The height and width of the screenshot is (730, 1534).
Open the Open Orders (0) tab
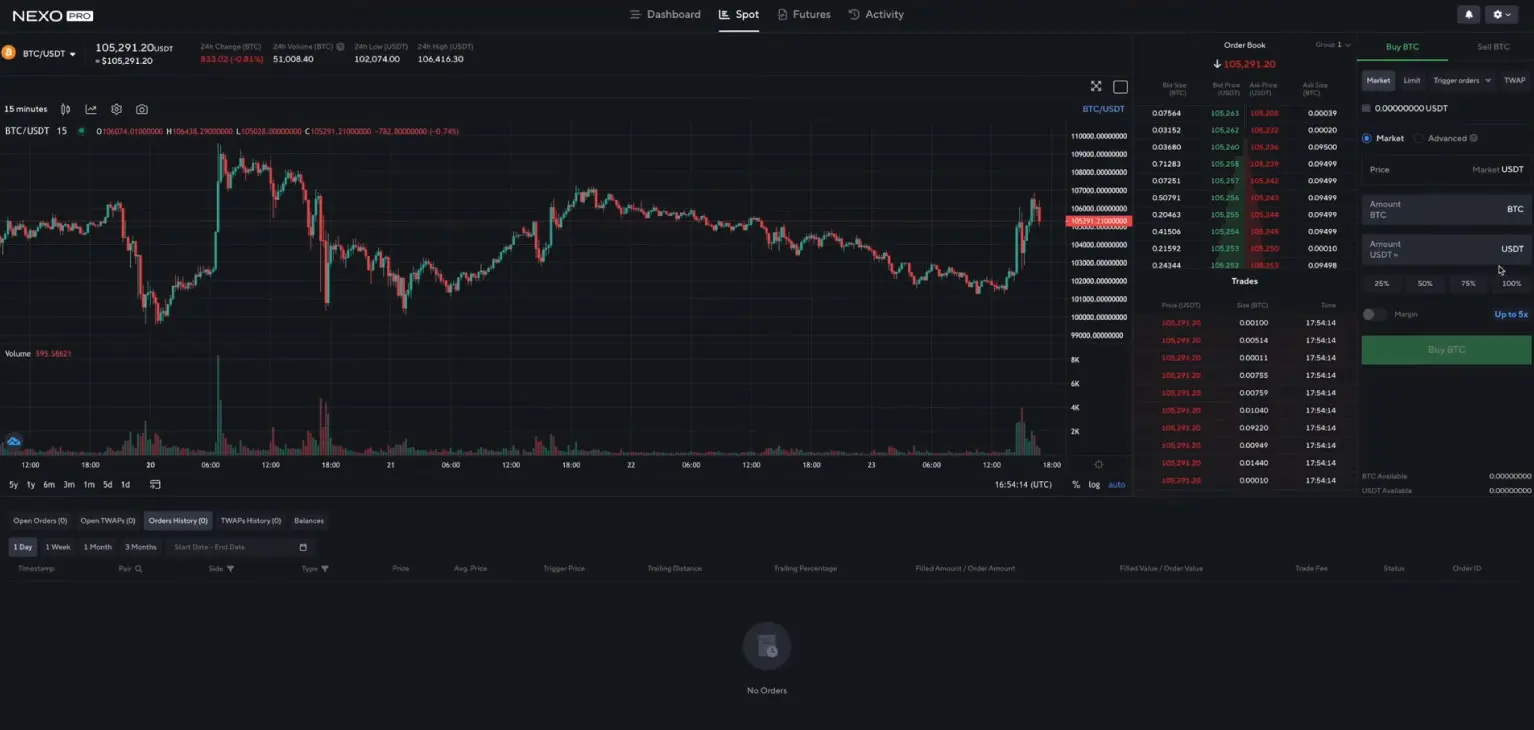pyautogui.click(x=40, y=521)
